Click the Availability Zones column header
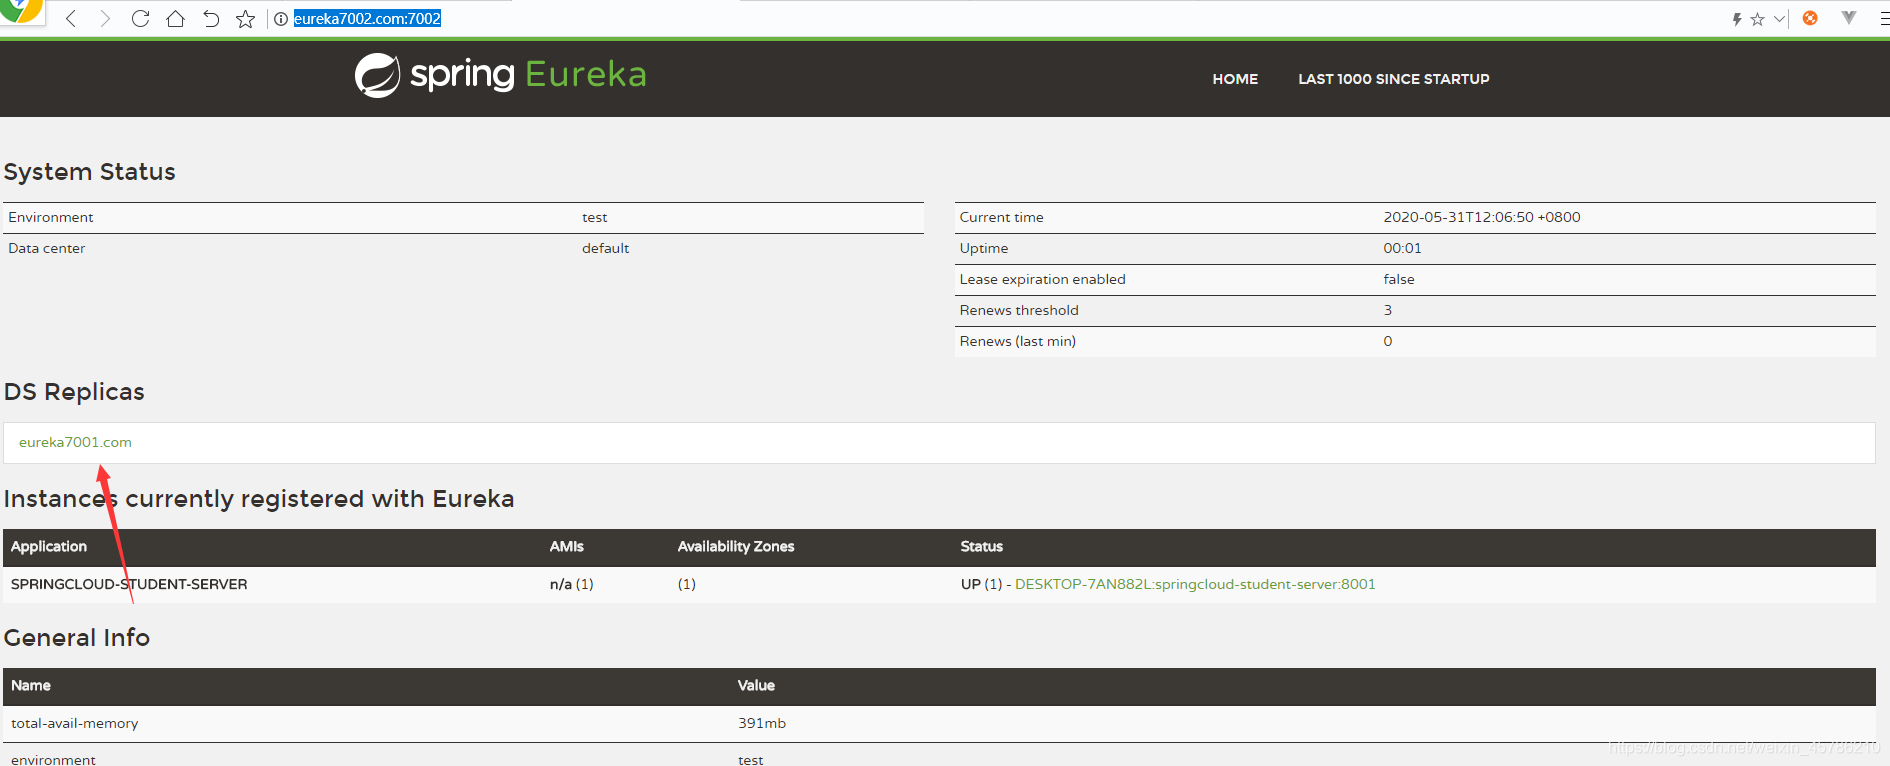Screen dimensions: 1890x766 736,546
